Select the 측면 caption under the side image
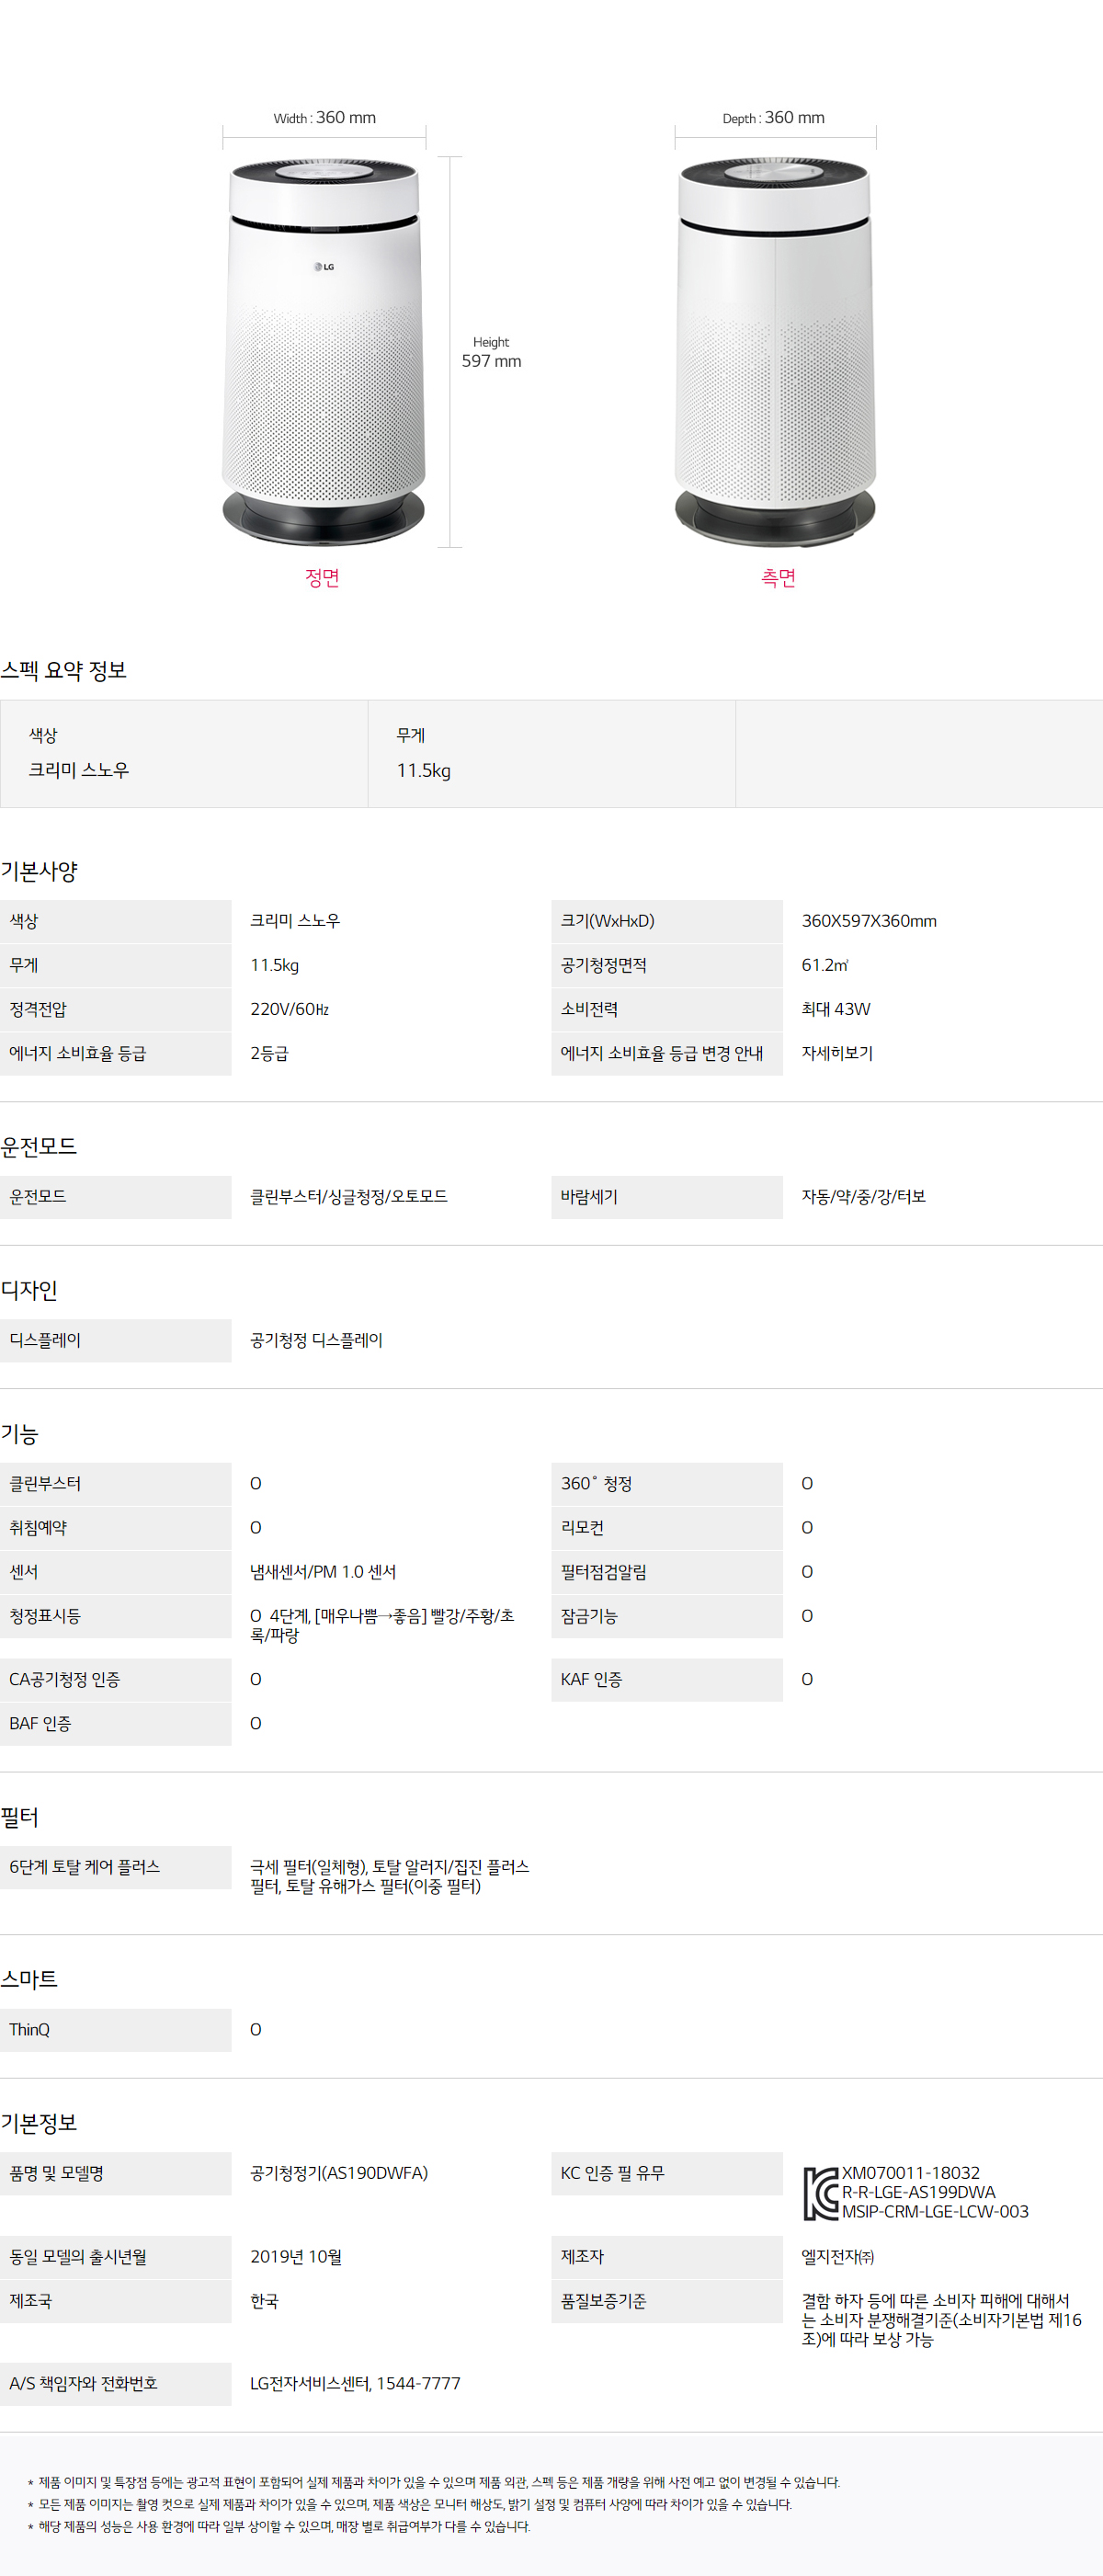1103x2576 pixels. point(778,577)
